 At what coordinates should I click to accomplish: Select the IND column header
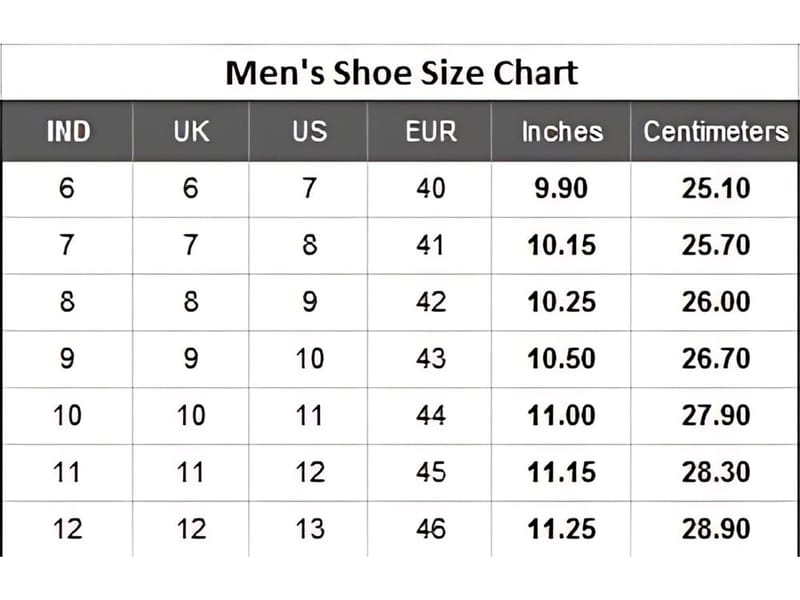click(x=68, y=131)
